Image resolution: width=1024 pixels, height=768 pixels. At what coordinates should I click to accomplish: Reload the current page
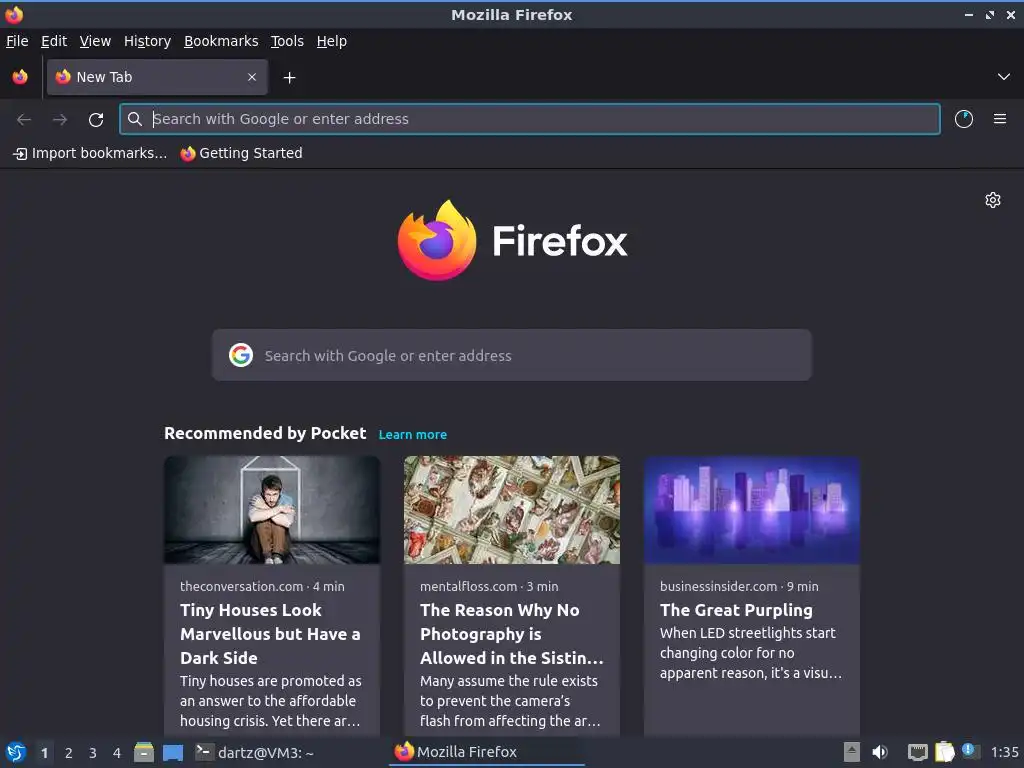click(96, 120)
